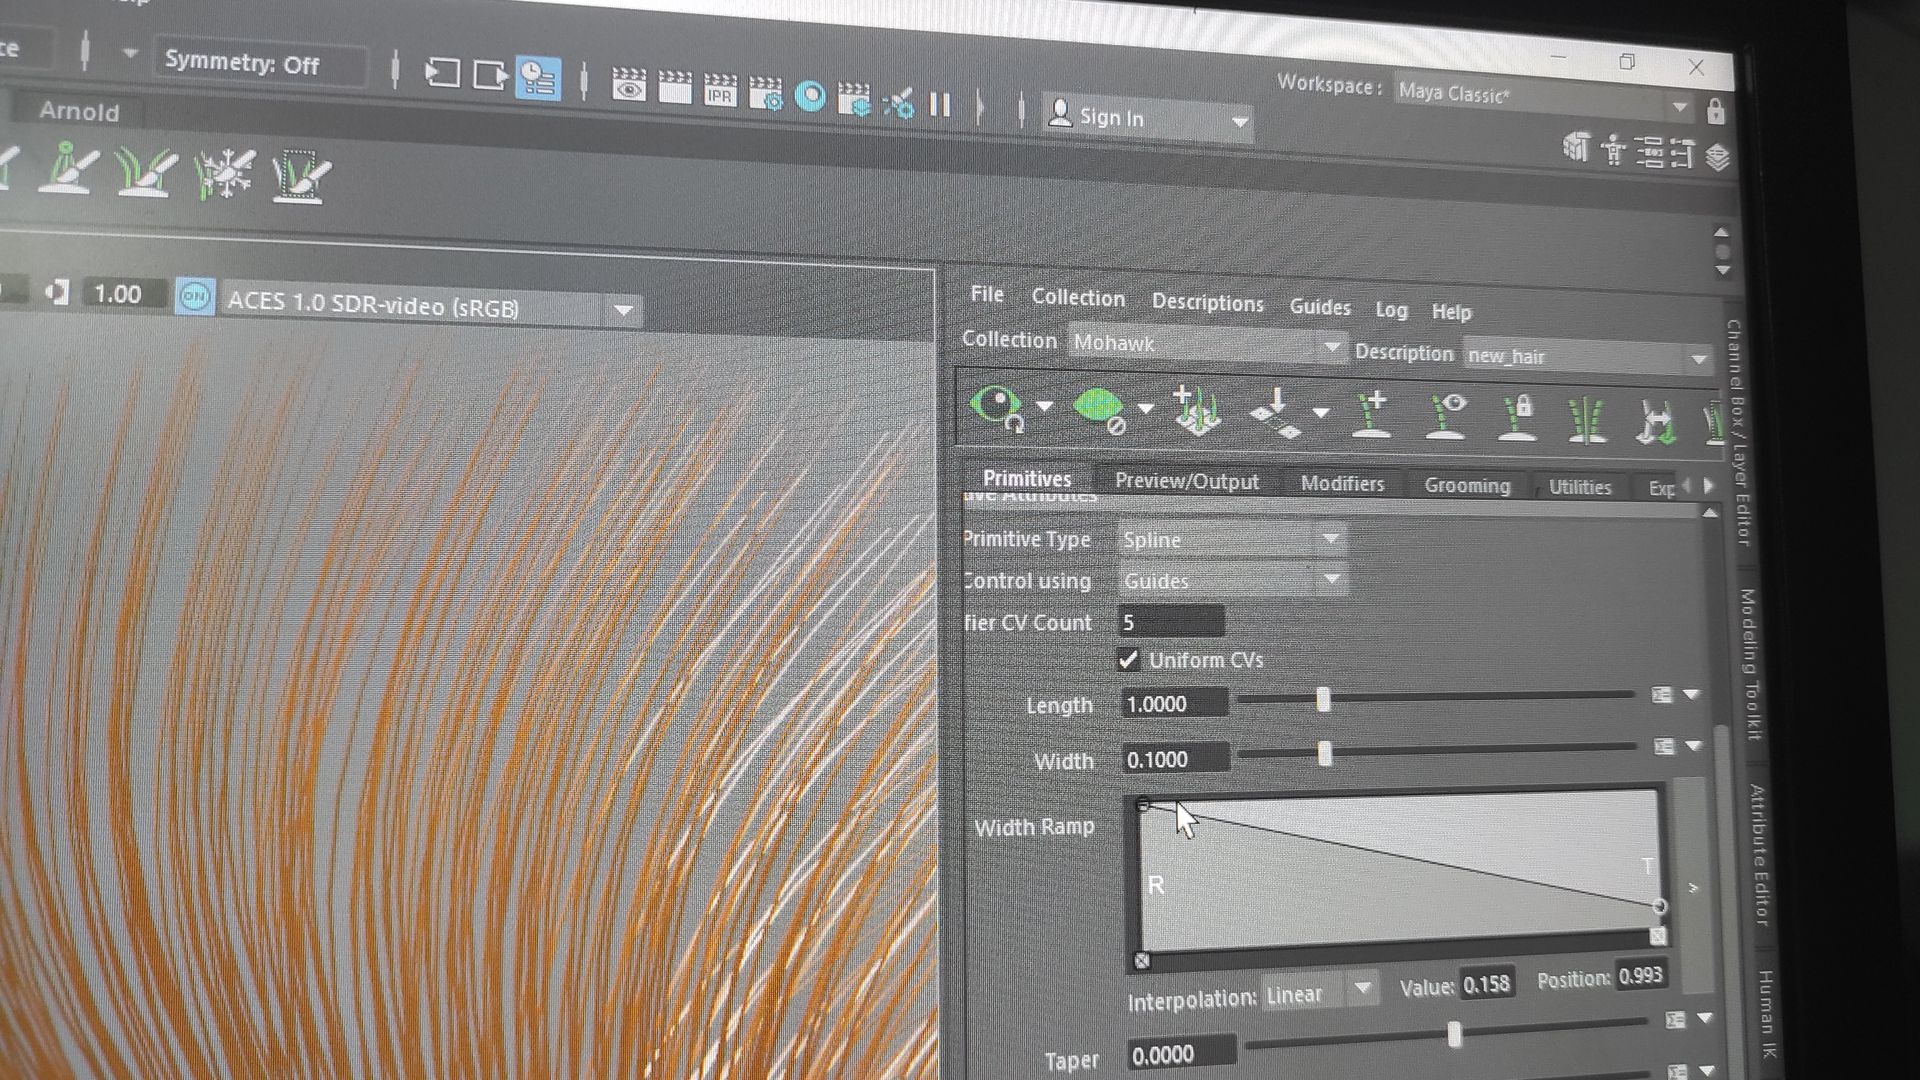Screen dimensions: 1920x1080
Task: Click the add guide plus icon
Action: 1371,414
